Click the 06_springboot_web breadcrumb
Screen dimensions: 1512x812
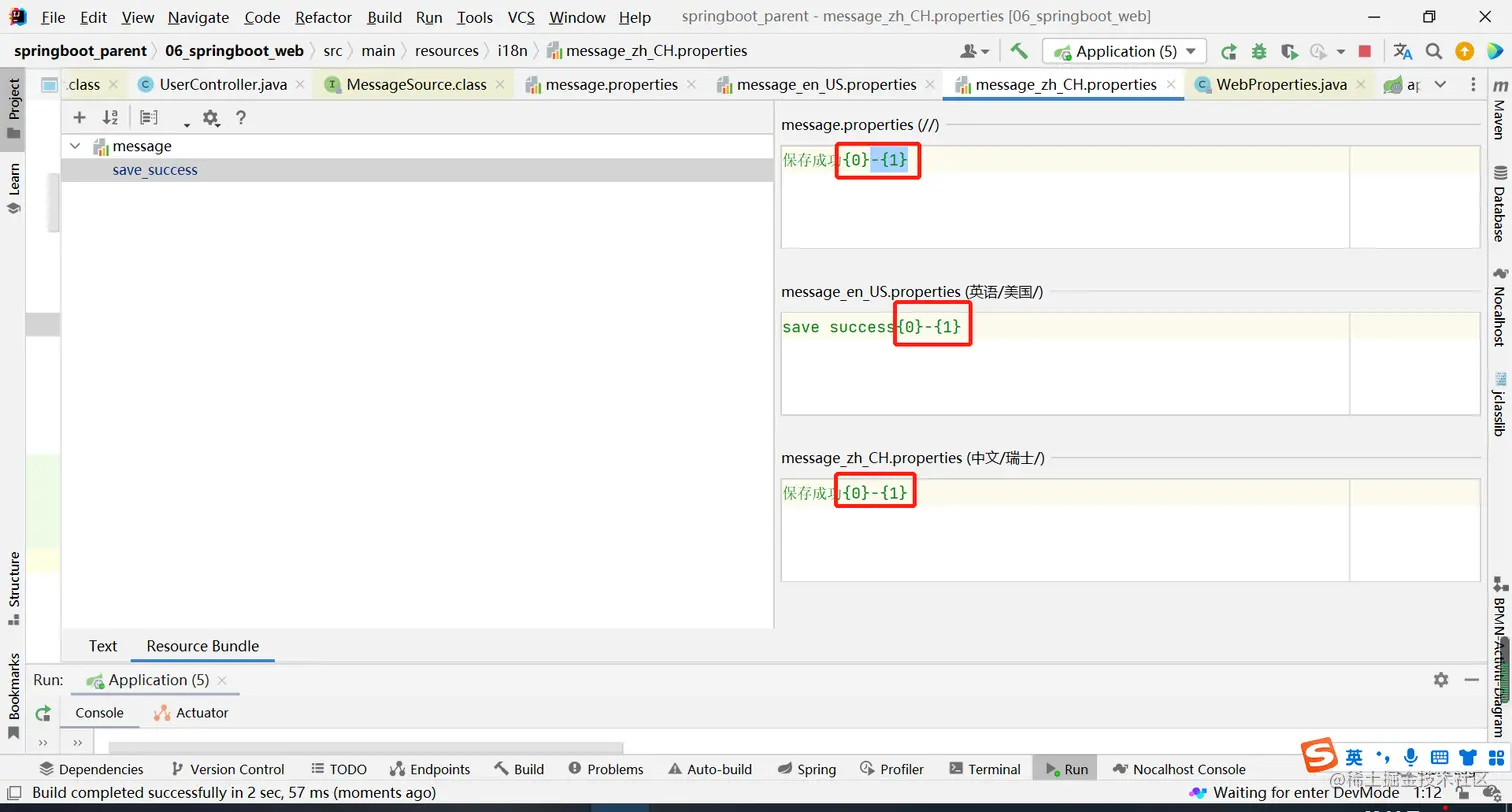click(234, 51)
